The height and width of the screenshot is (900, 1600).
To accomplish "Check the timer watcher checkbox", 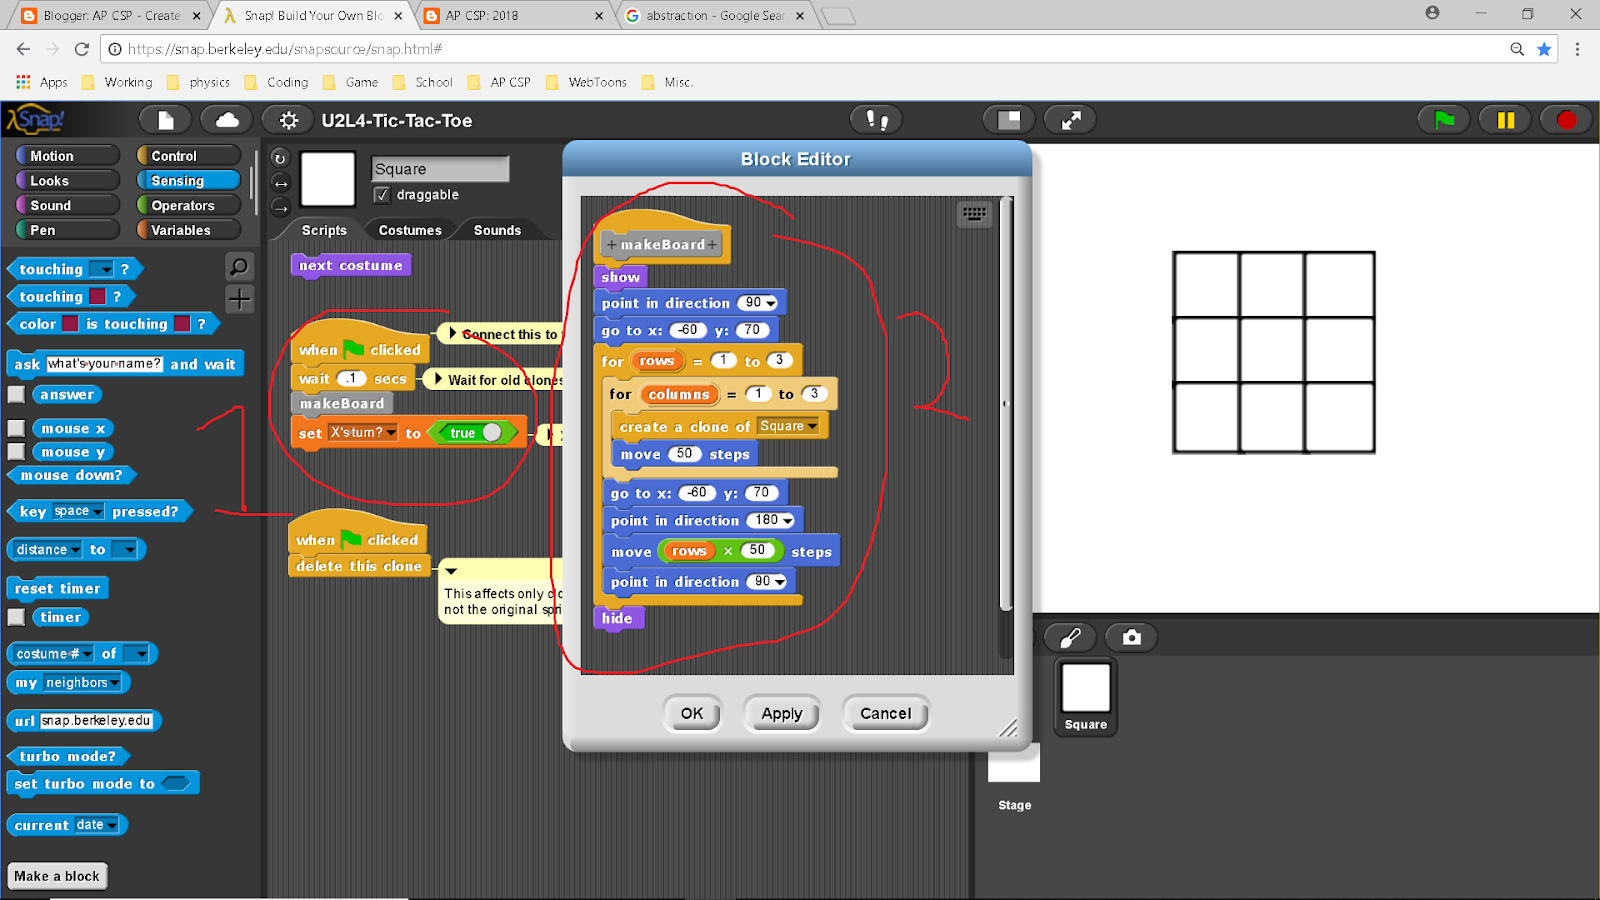I will click(15, 617).
